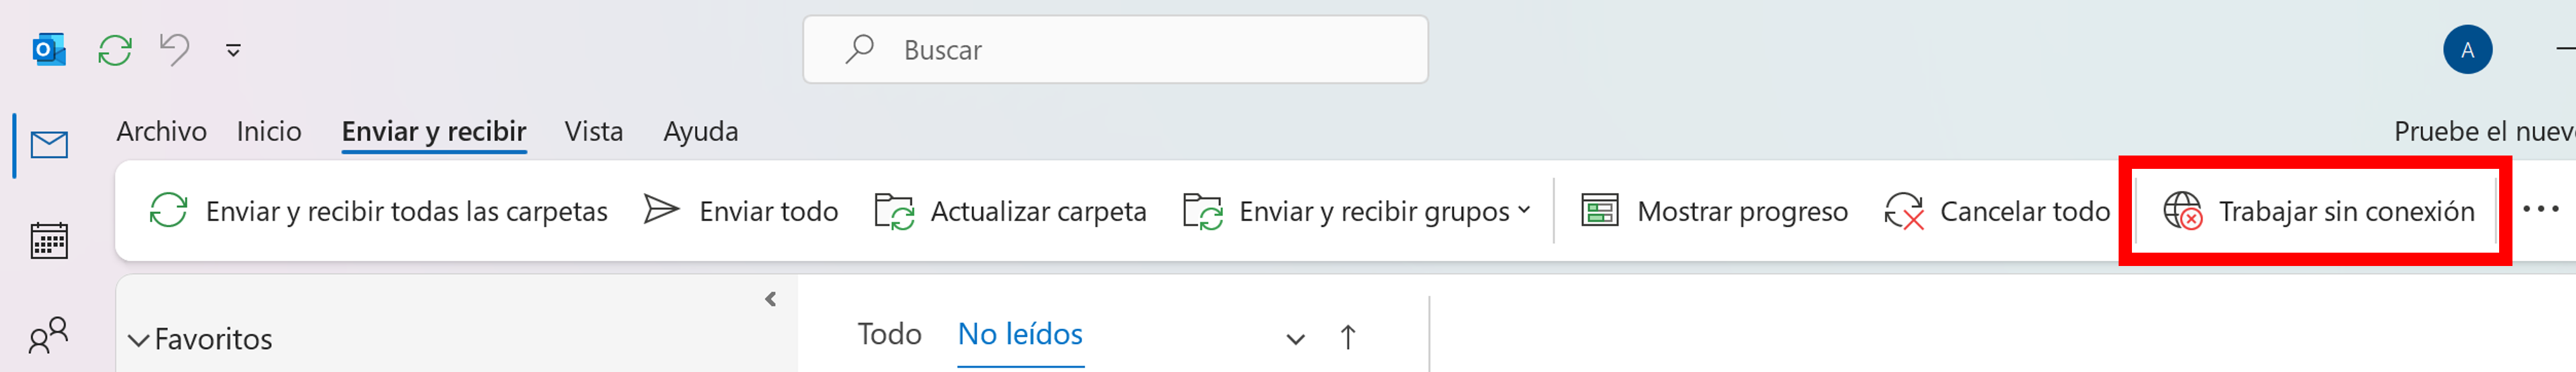Open the Archivo menu
Viewport: 2576px width, 372px height.
coord(161,131)
